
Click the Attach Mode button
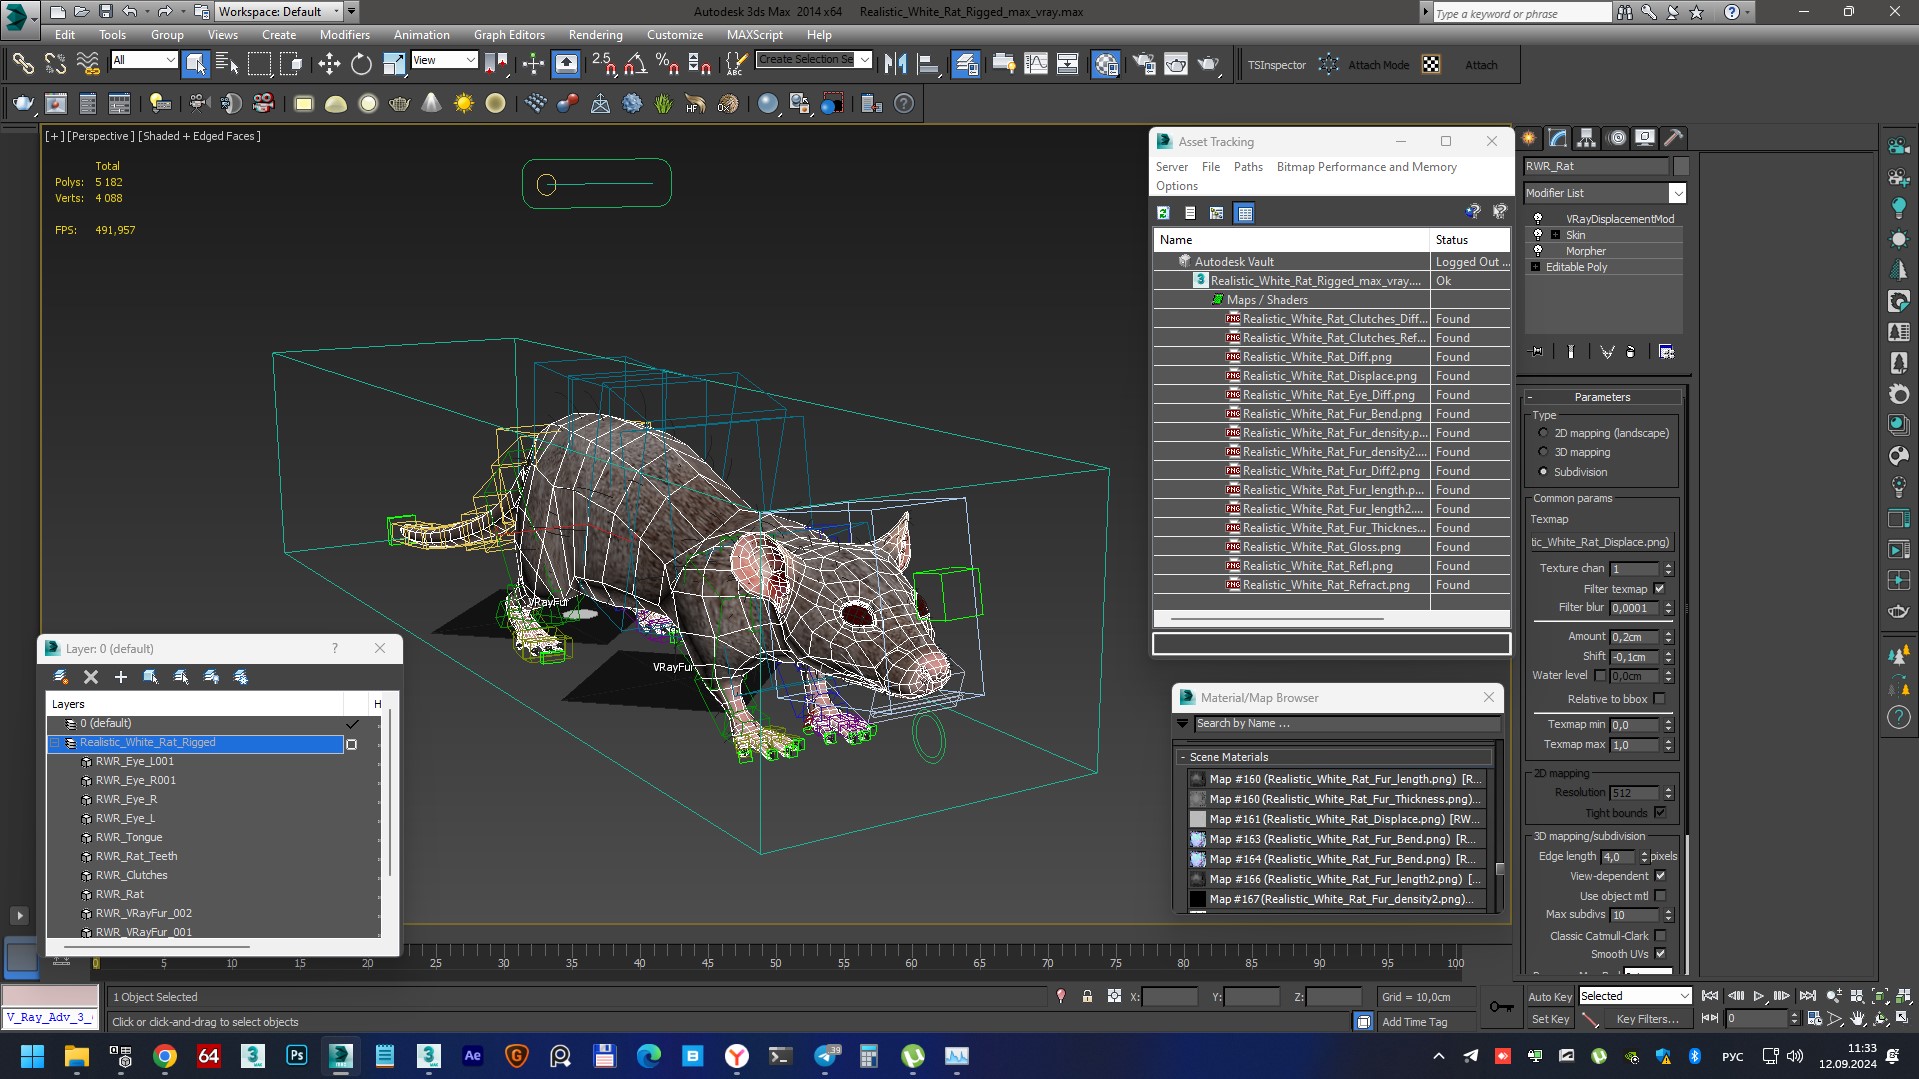coord(1378,65)
